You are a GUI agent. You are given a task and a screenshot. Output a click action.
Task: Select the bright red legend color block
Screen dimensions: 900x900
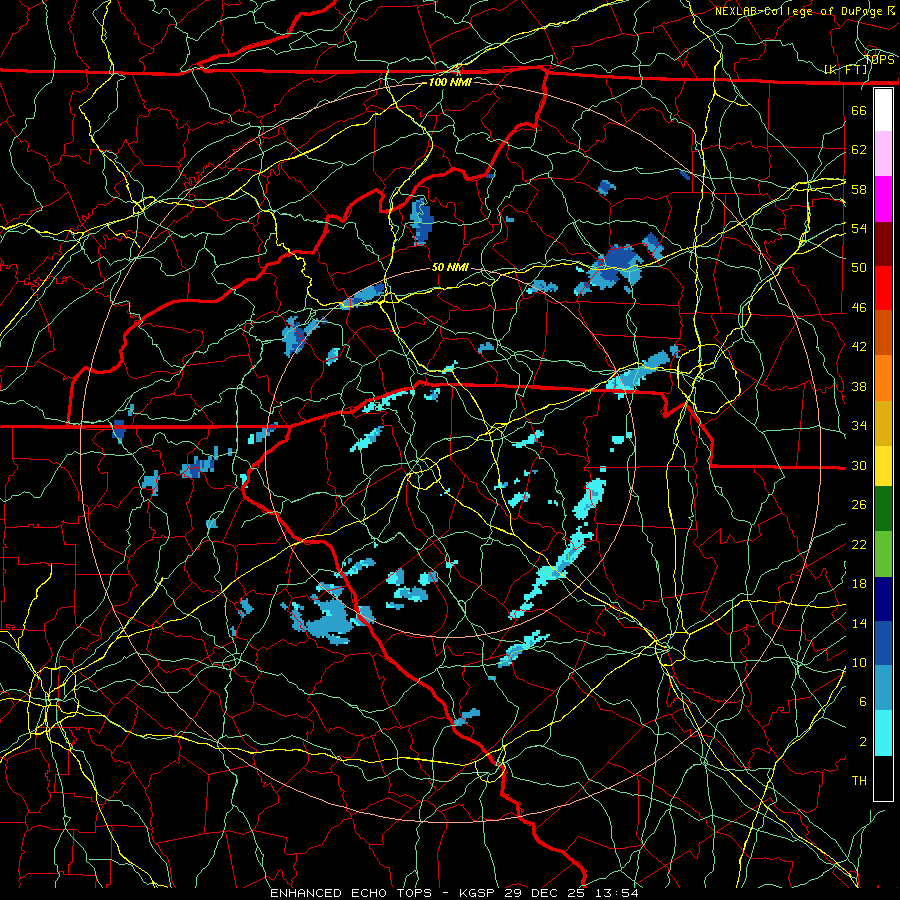point(883,288)
